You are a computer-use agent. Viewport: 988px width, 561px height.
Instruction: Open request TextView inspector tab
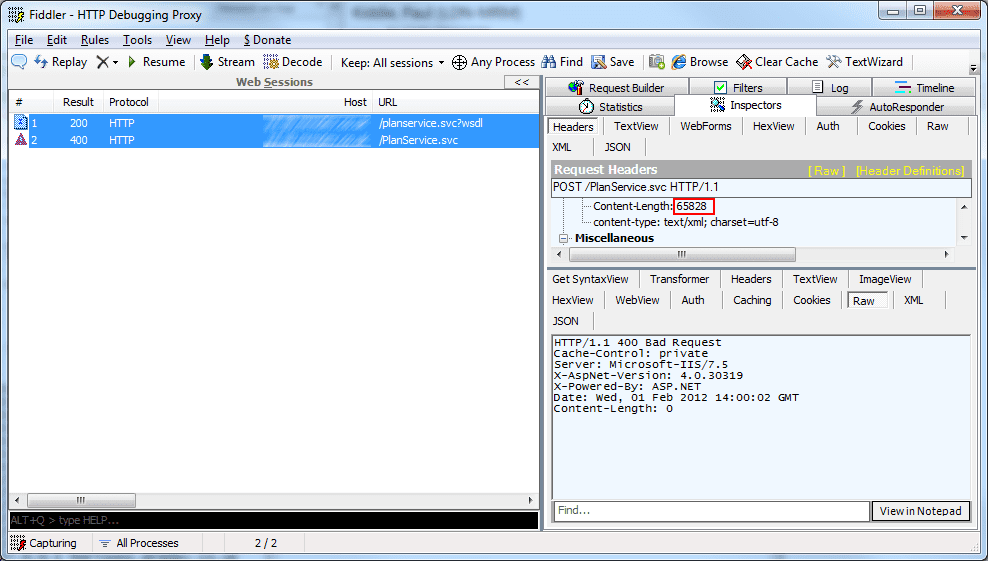tap(636, 126)
